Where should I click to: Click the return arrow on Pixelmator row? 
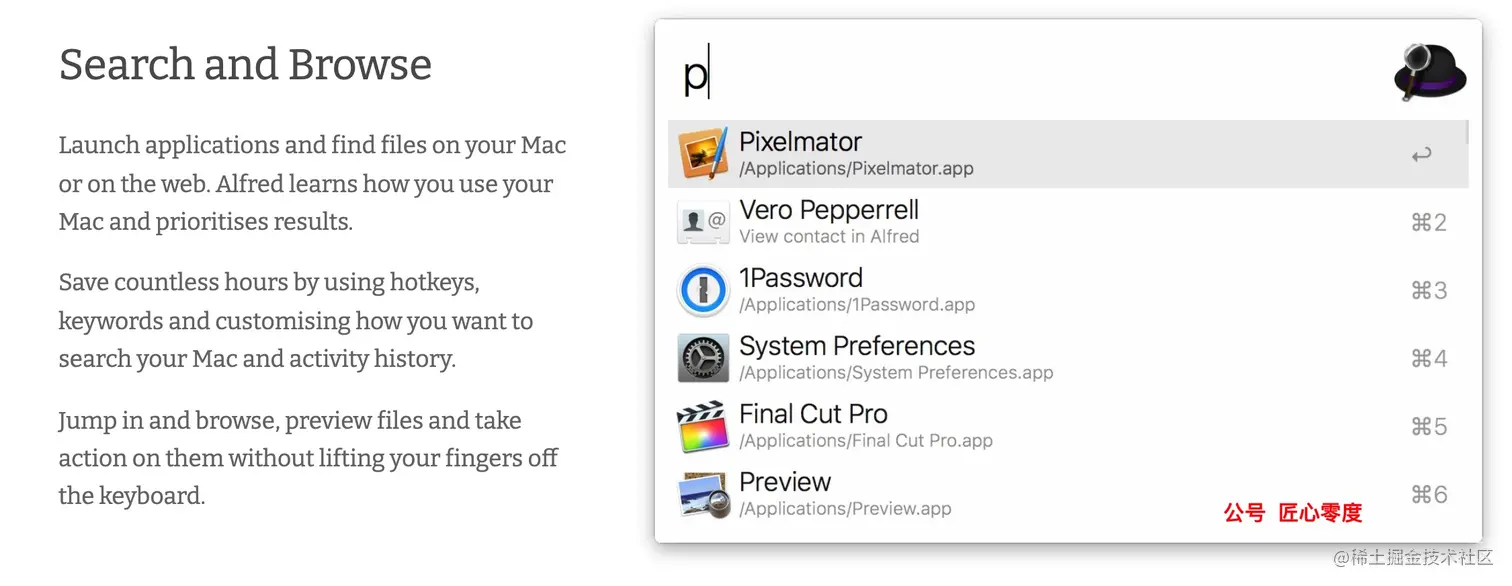tap(1421, 155)
